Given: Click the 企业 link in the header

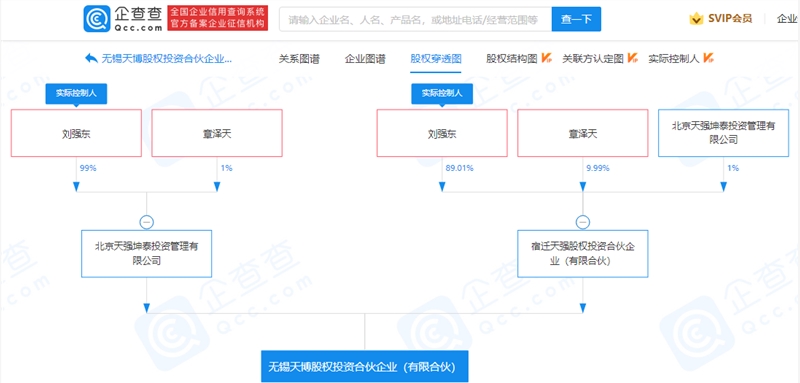Looking at the screenshot, I should [787, 19].
